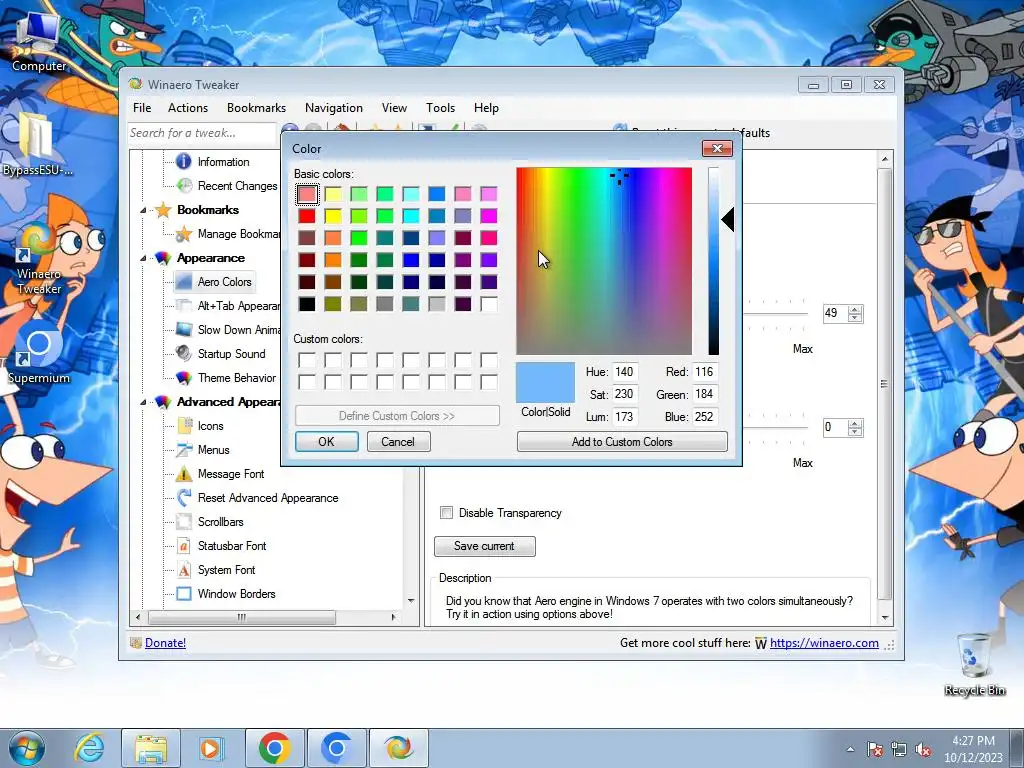This screenshot has height=768, width=1024.
Task: Open Windows Explorer from the taskbar
Action: (x=151, y=748)
